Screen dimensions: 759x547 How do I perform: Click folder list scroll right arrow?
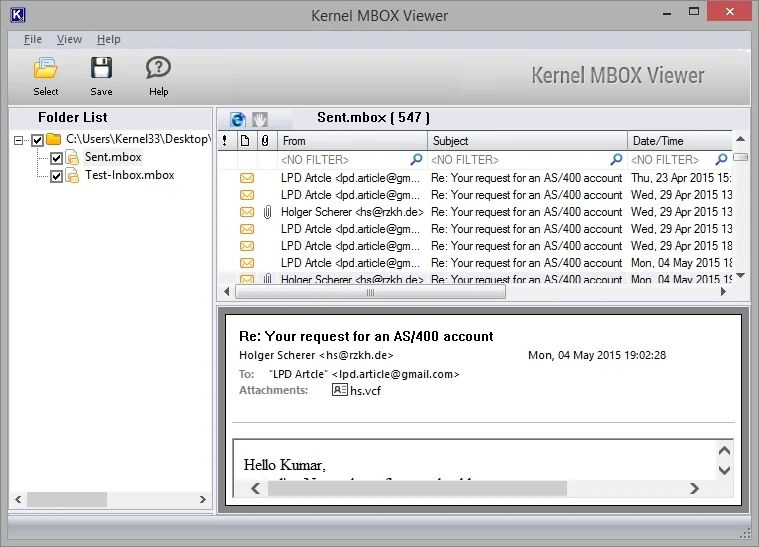203,499
